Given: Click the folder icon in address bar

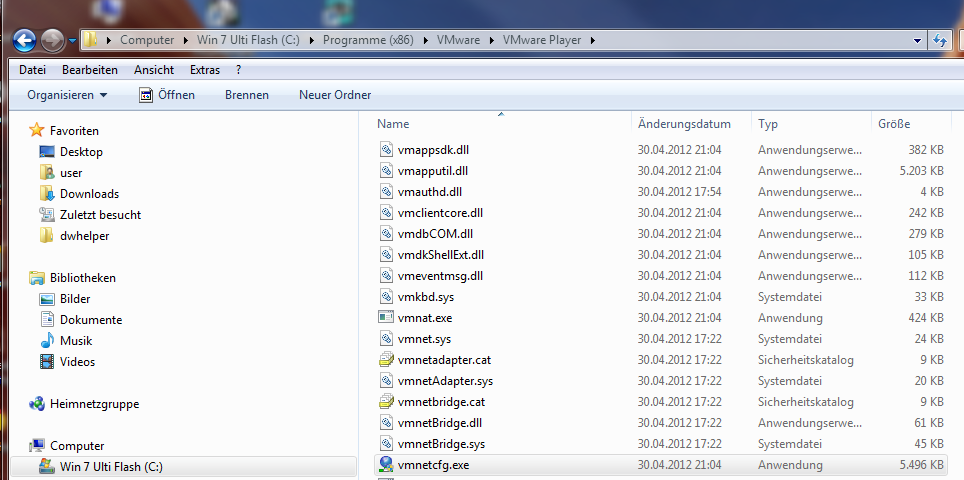Looking at the screenshot, I should click(x=90, y=40).
